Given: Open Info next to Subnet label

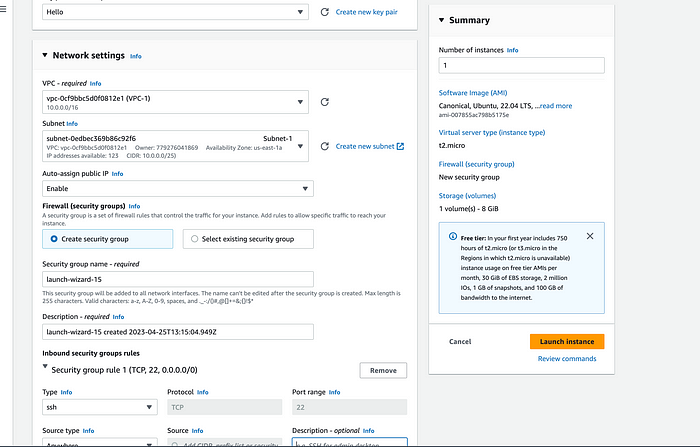Looking at the screenshot, I should pos(72,124).
